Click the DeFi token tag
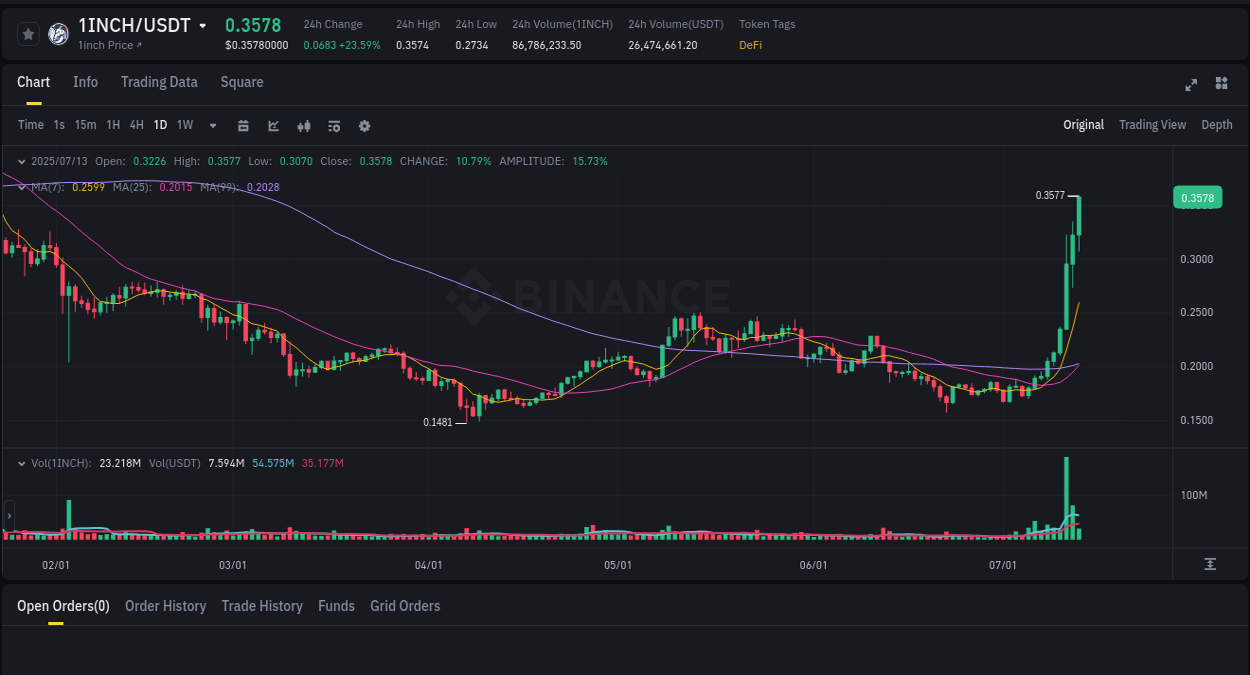The height and width of the screenshot is (675, 1250). coord(750,45)
